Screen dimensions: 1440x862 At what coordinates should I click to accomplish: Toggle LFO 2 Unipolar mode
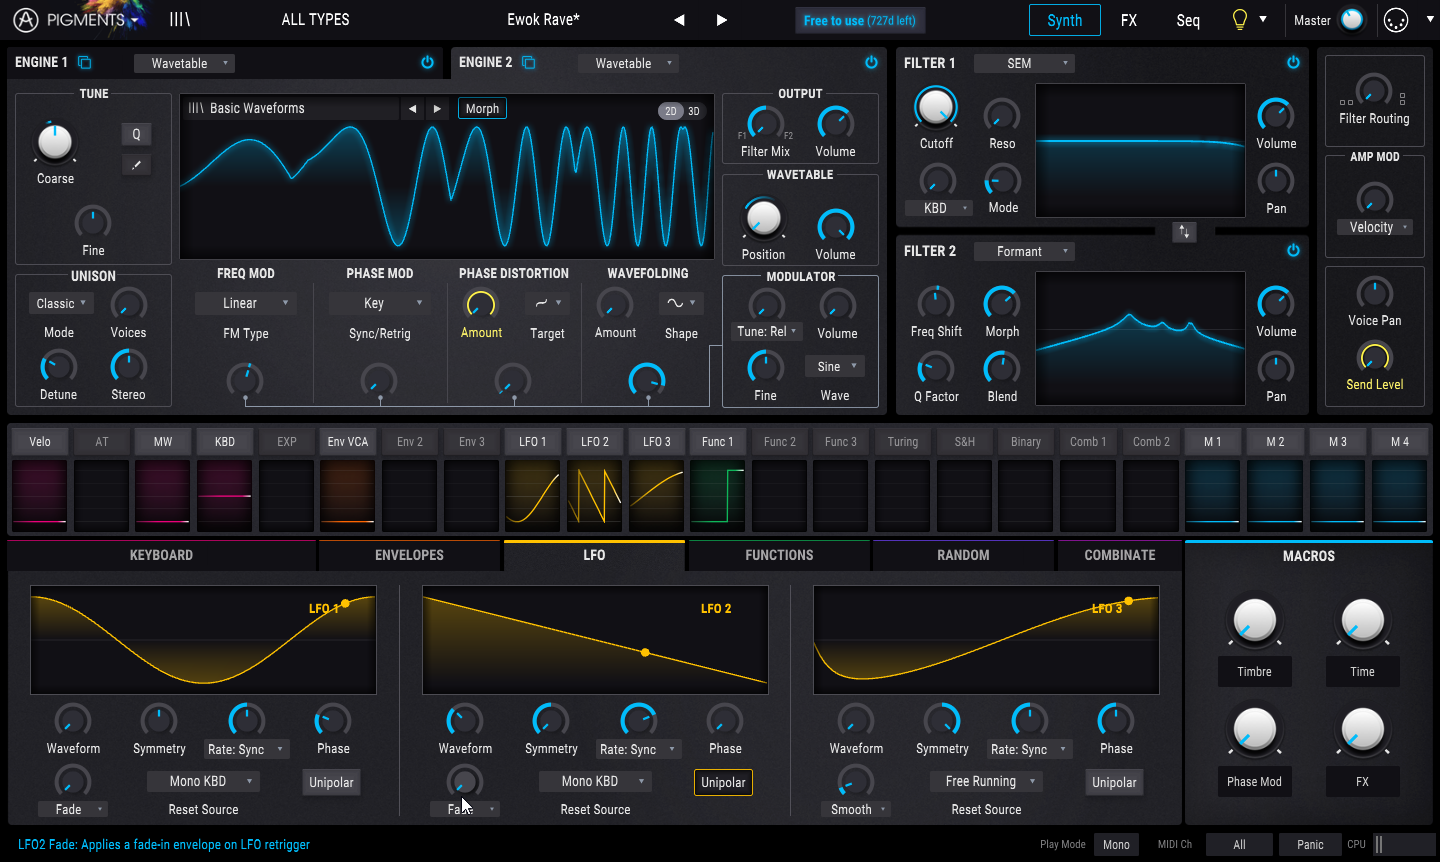tap(723, 782)
